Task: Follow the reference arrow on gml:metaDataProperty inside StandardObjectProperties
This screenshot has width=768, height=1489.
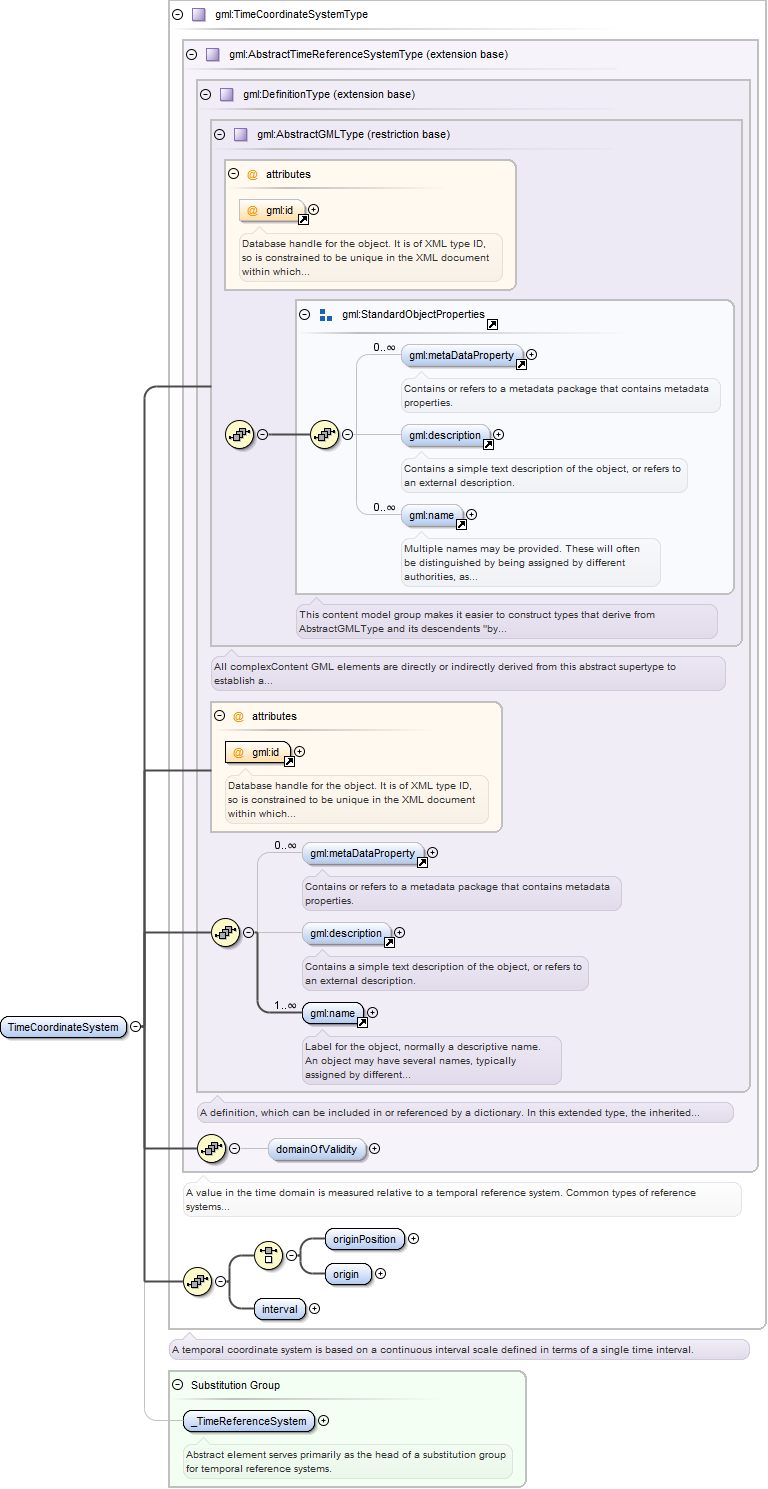Action: pos(521,365)
